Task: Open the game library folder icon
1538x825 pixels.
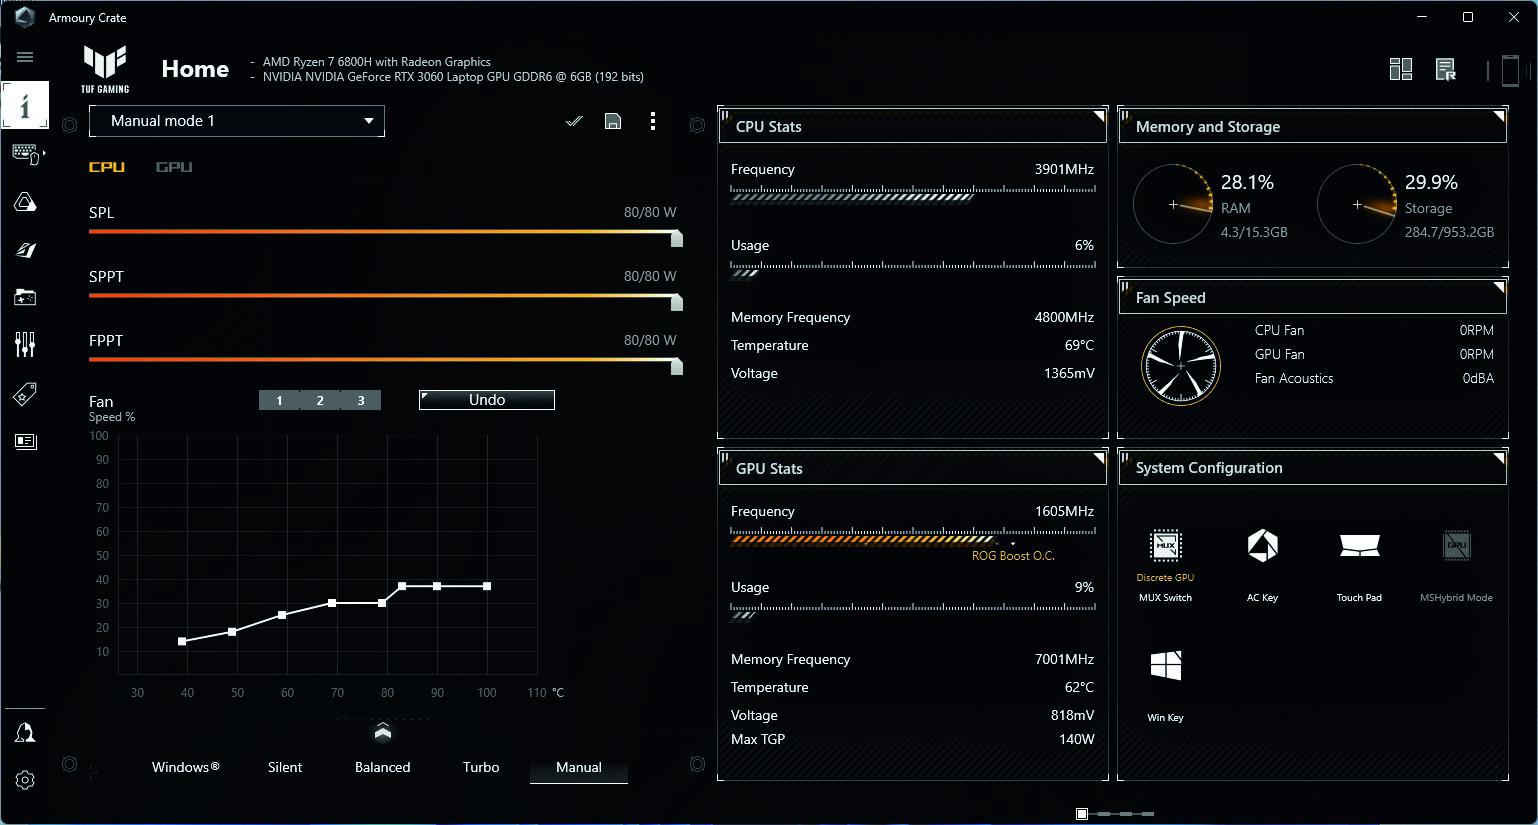Action: pyautogui.click(x=25, y=297)
